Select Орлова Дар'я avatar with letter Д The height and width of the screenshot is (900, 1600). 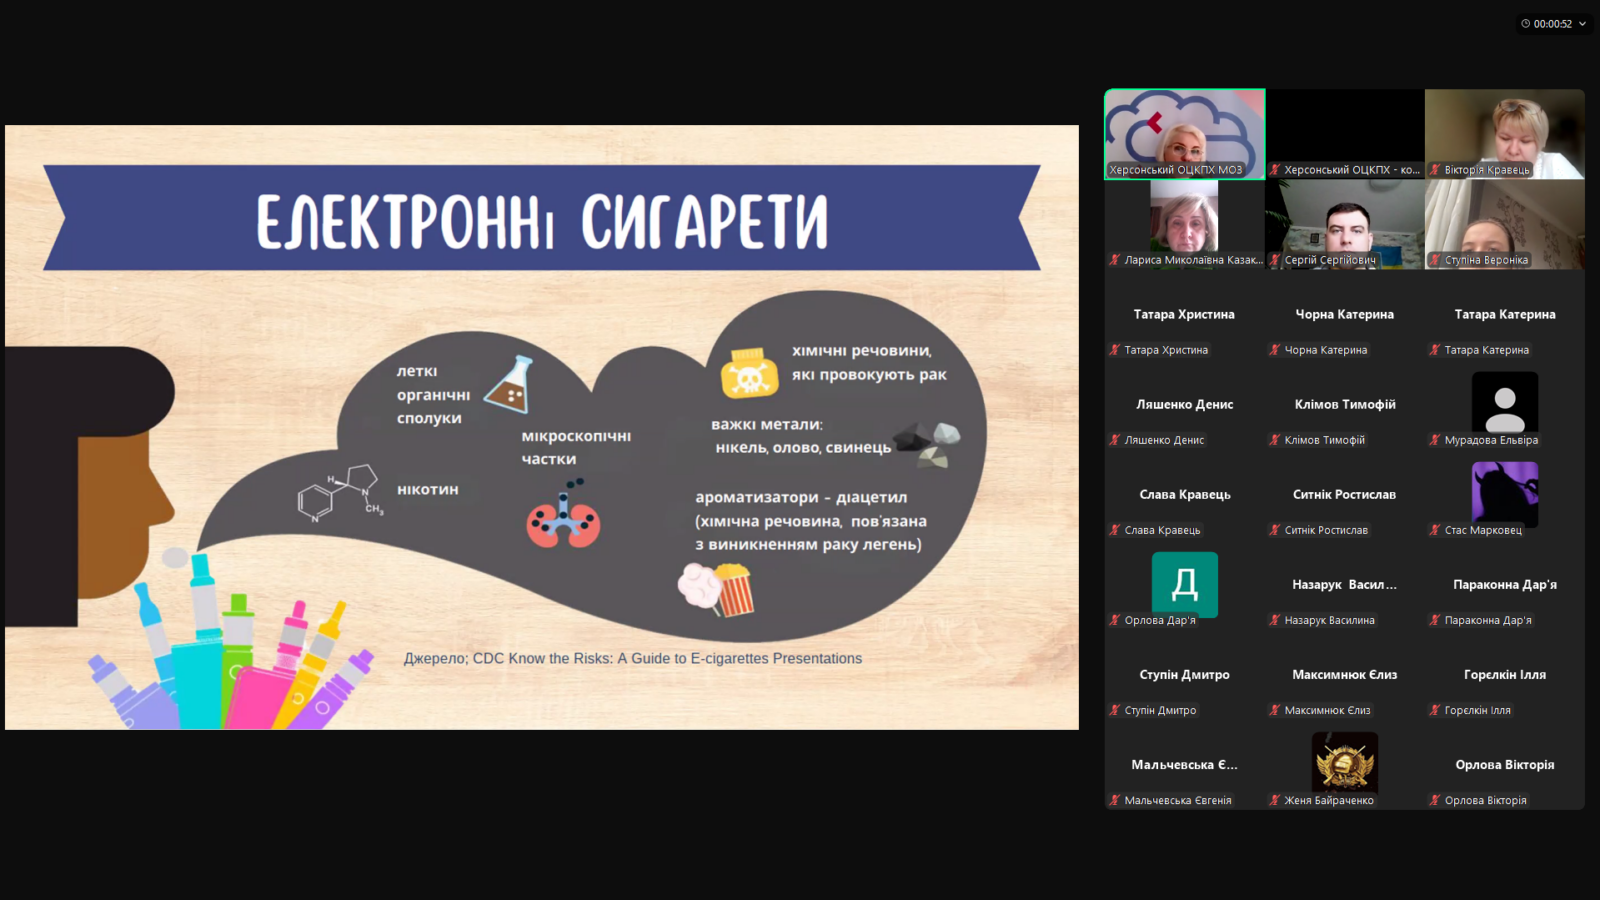(x=1184, y=582)
